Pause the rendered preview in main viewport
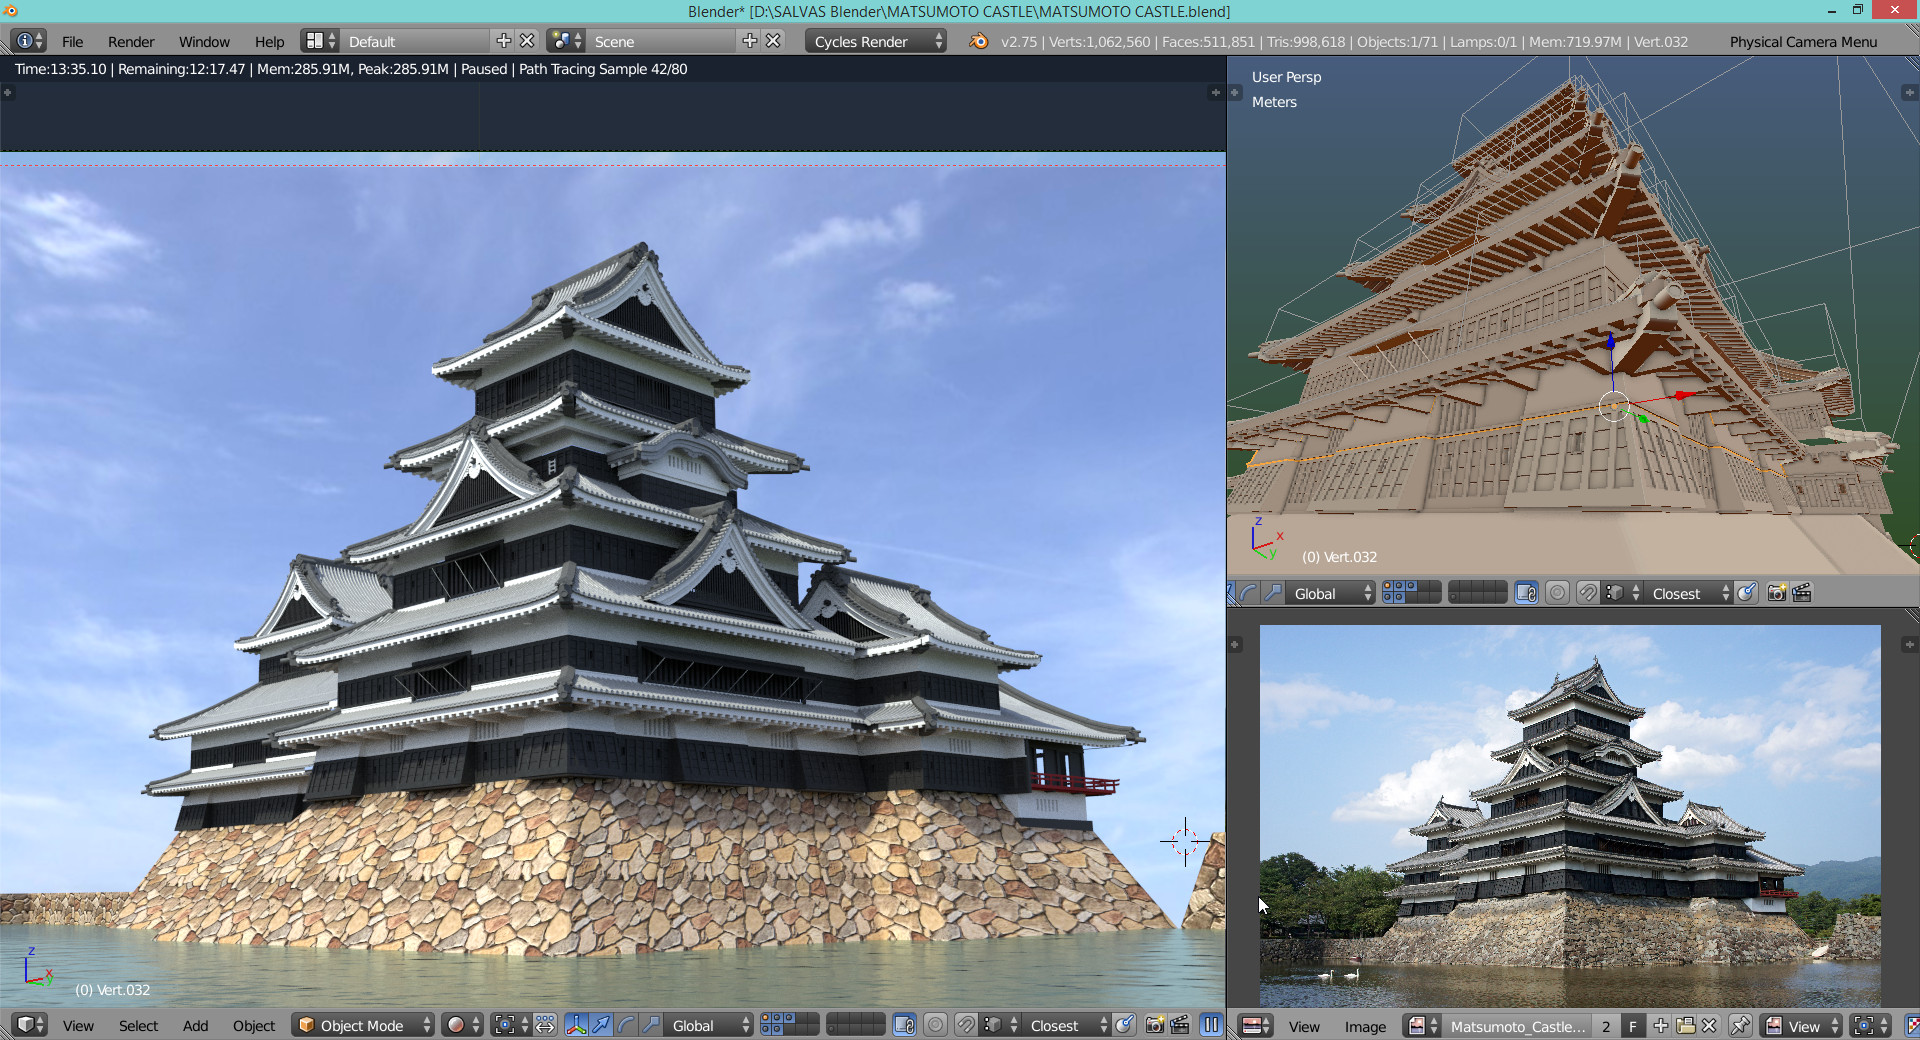The height and width of the screenshot is (1040, 1920). click(1211, 1025)
